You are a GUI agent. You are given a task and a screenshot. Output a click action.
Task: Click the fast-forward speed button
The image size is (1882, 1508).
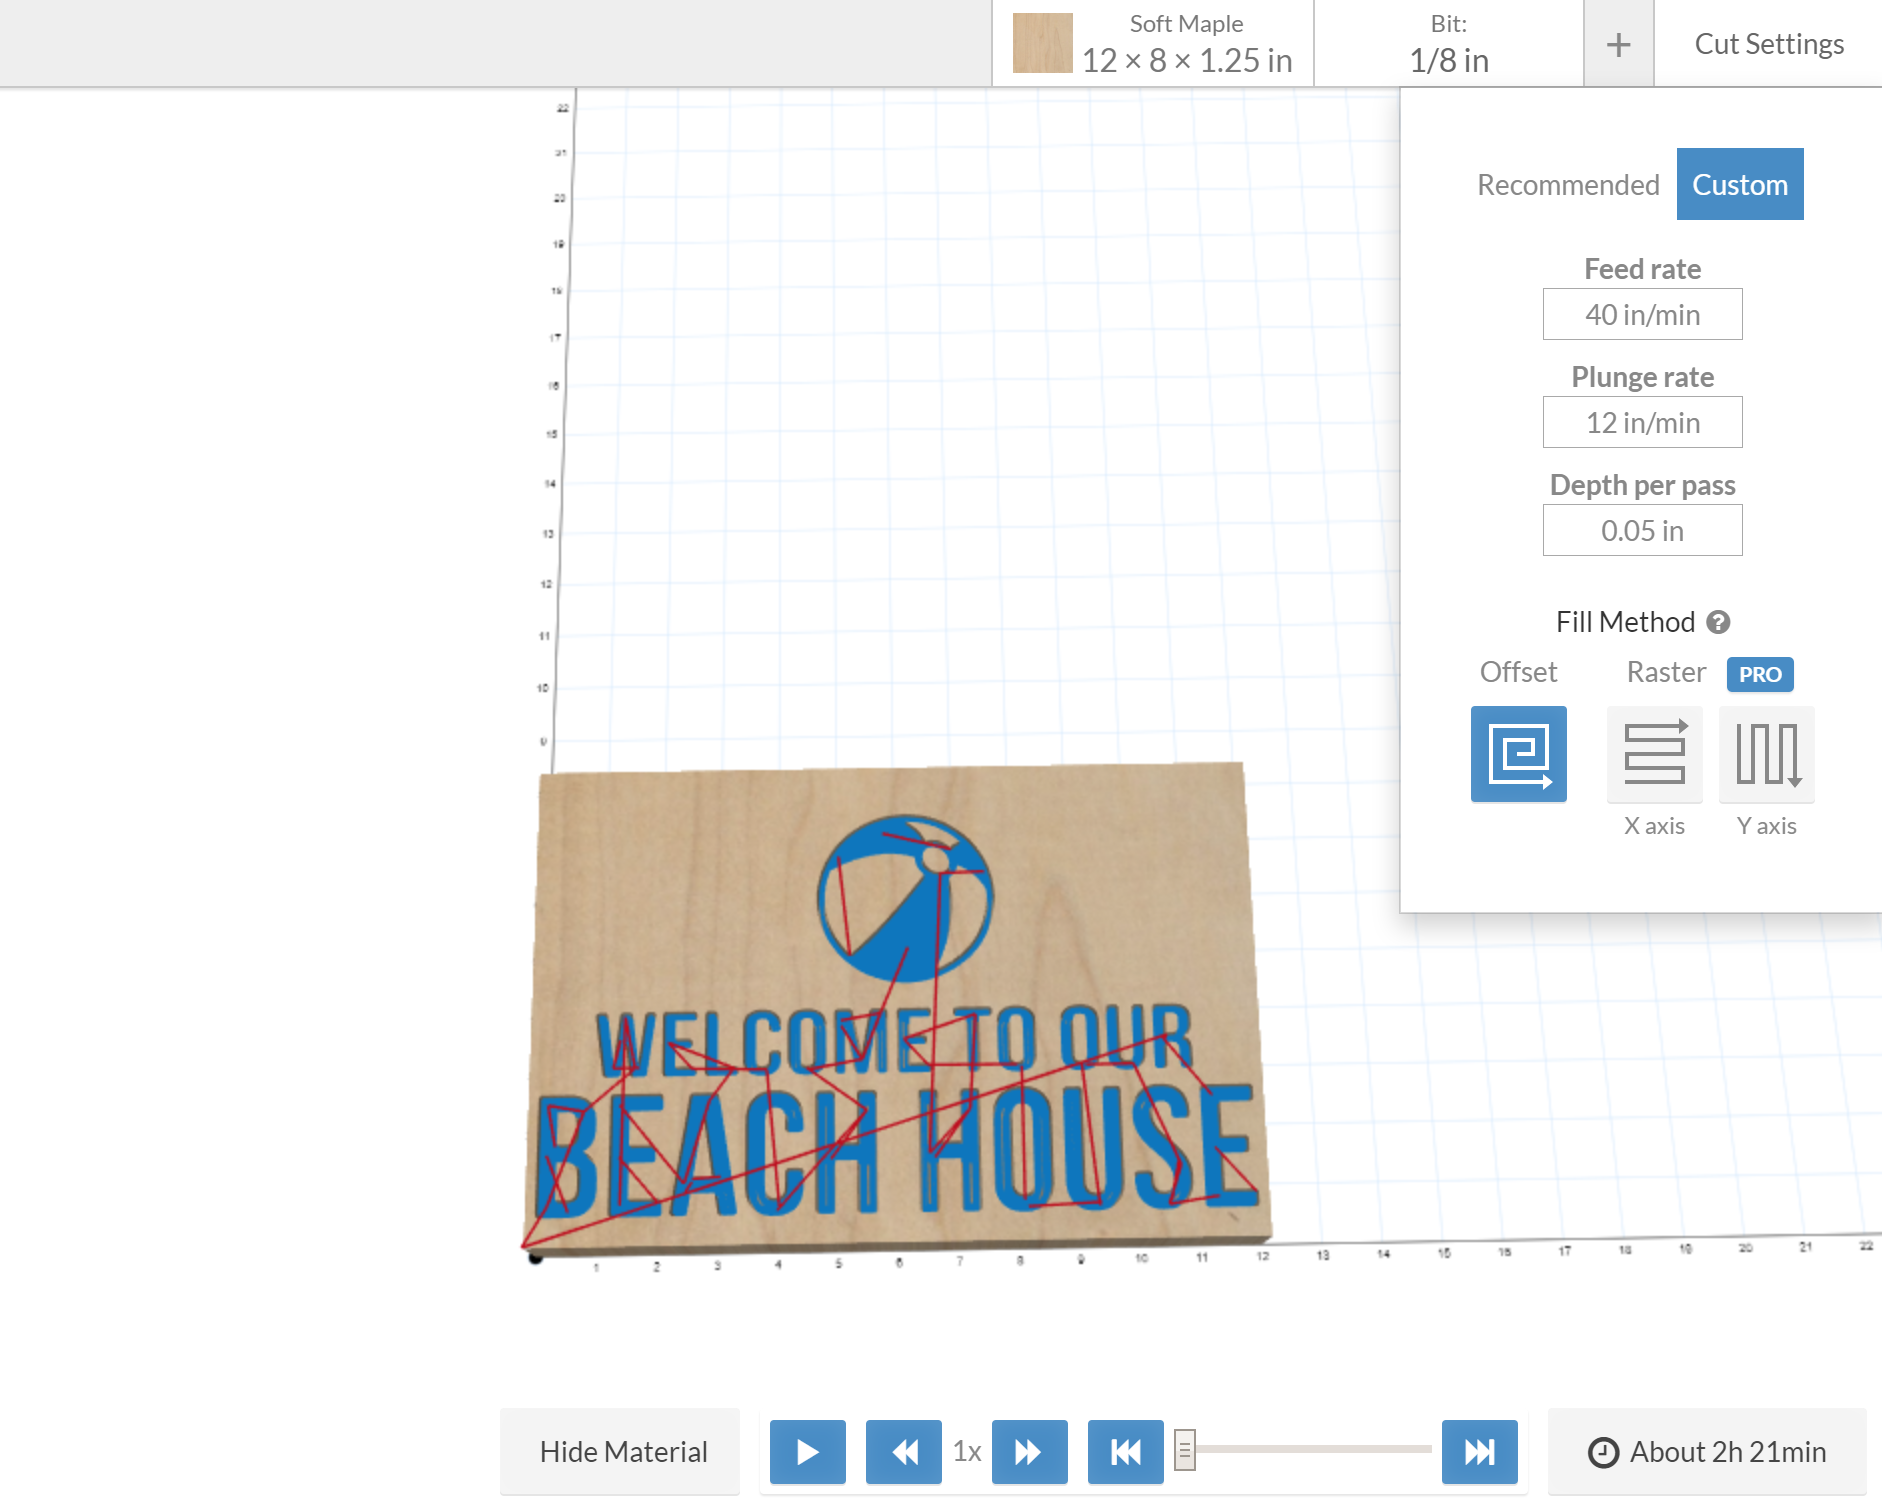(1029, 1451)
